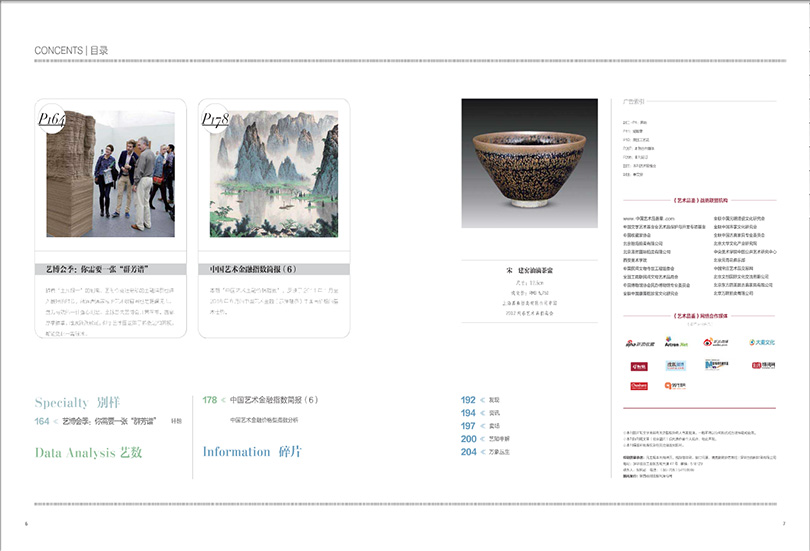Click the red 网络合作媒体 heading

pyautogui.click(x=700, y=316)
